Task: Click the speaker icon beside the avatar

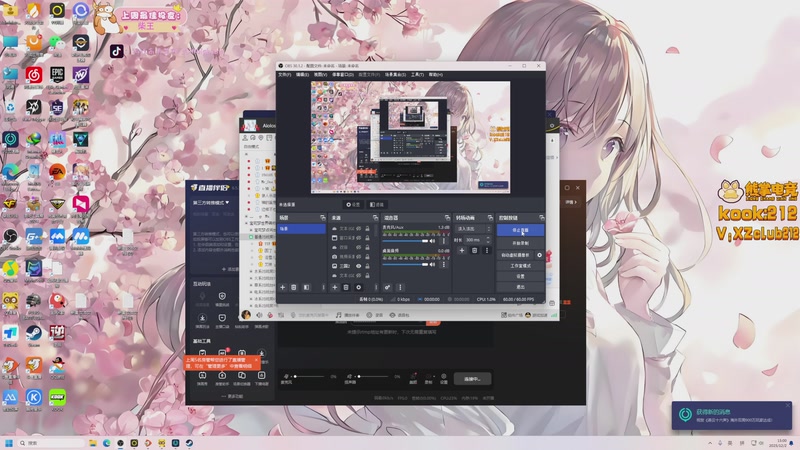Action: 259,315
